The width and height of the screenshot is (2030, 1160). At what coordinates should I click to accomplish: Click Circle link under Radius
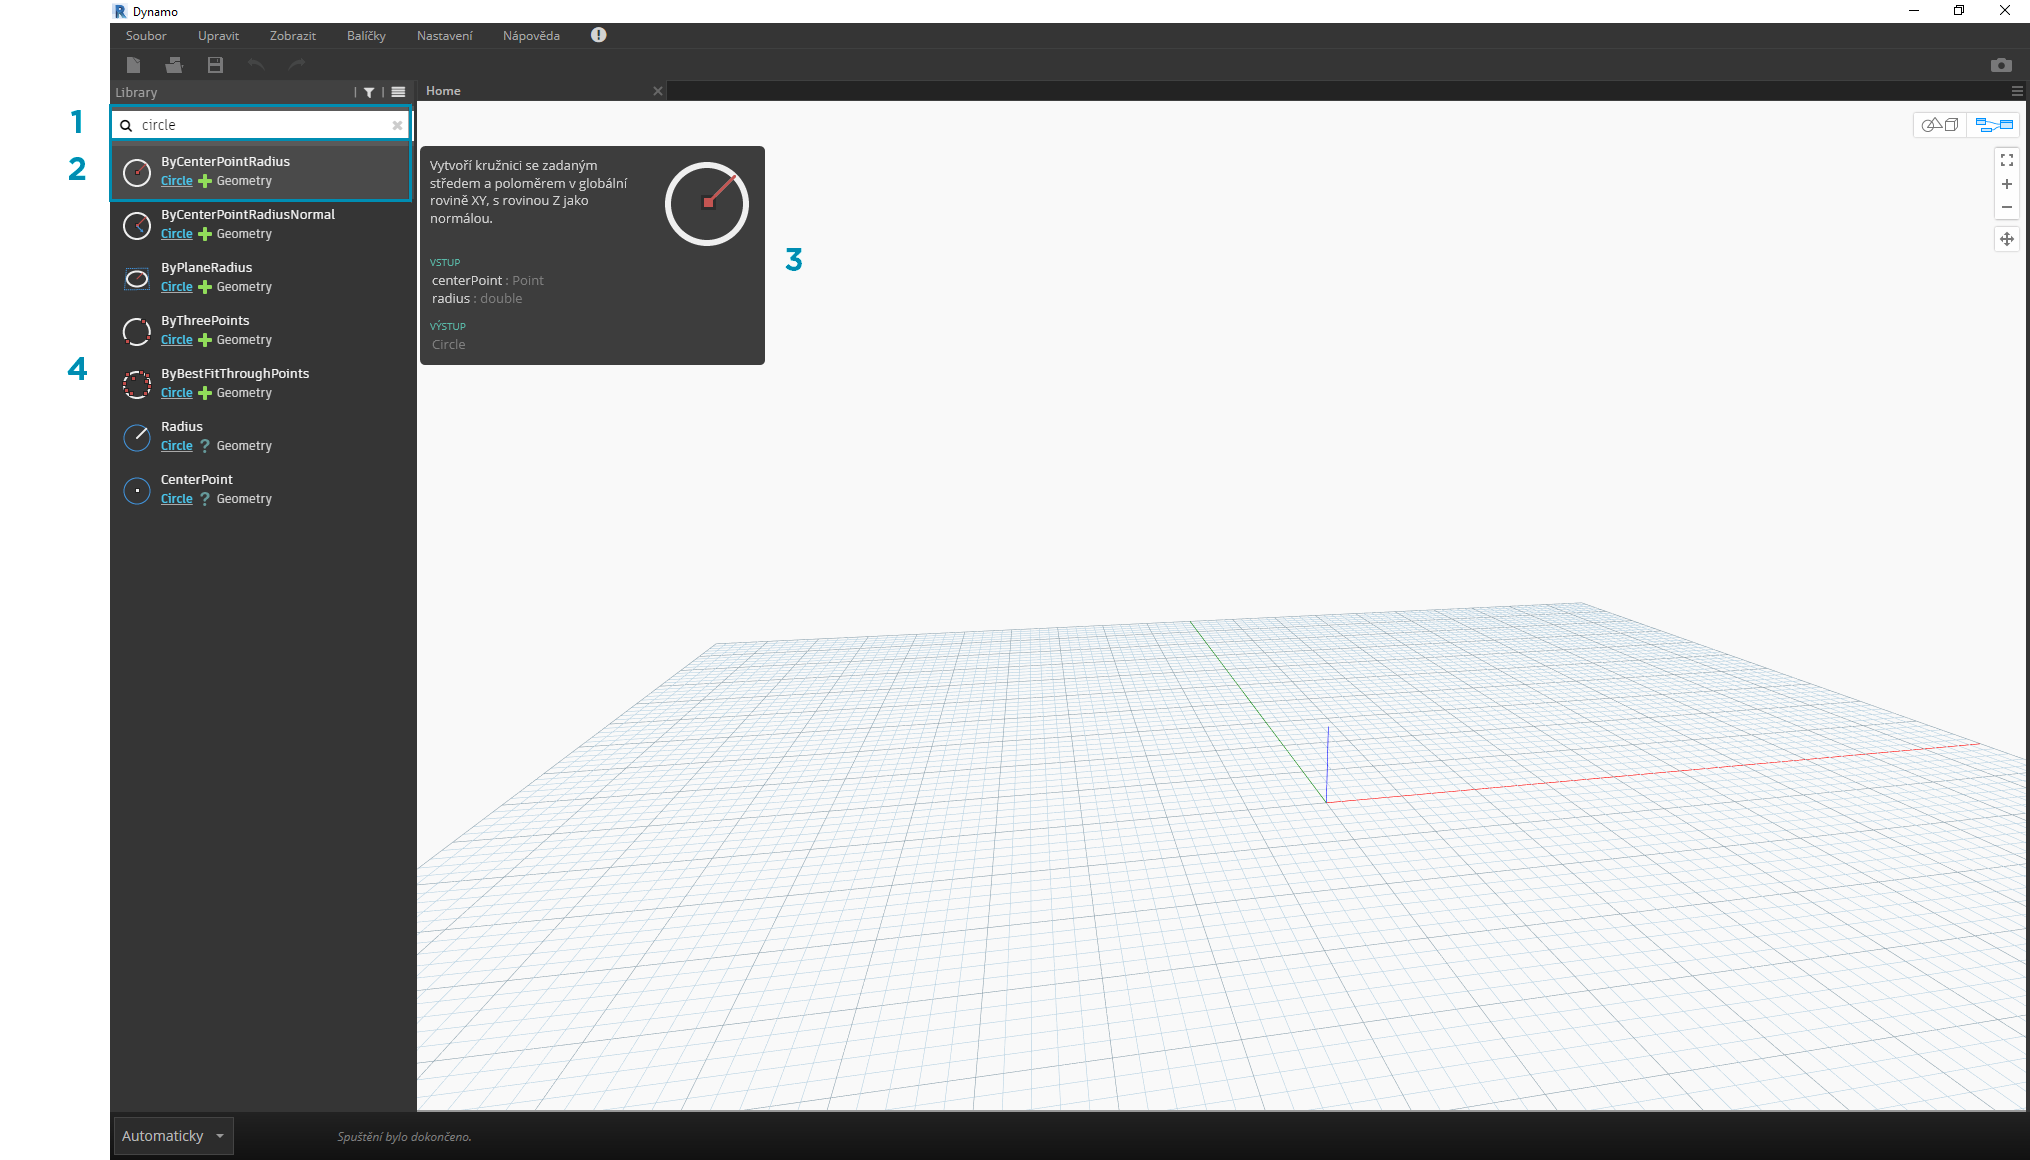176,446
